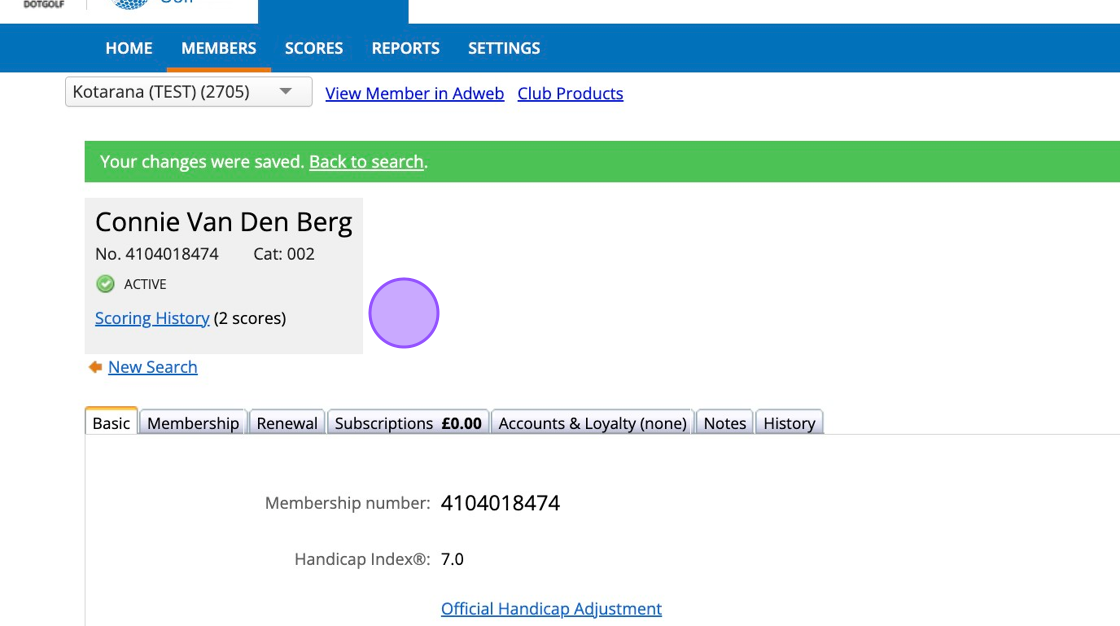Click Official Handicap Adjustment link
The height and width of the screenshot is (626, 1120).
click(x=551, y=608)
